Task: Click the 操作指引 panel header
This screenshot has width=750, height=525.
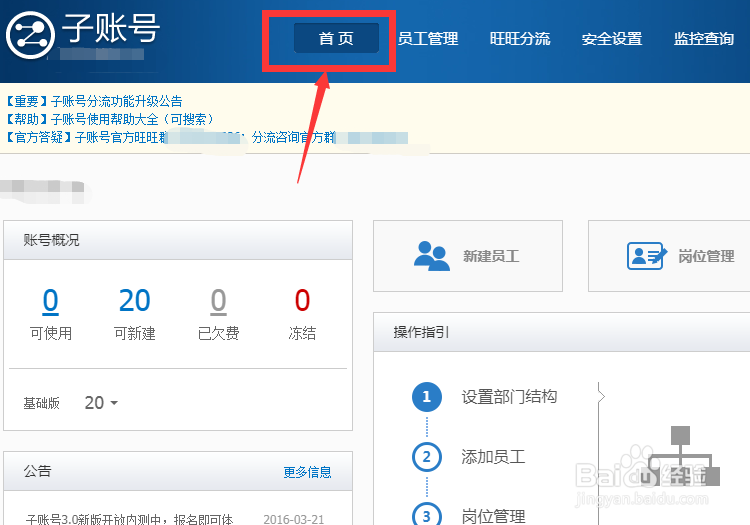Action: tap(562, 332)
